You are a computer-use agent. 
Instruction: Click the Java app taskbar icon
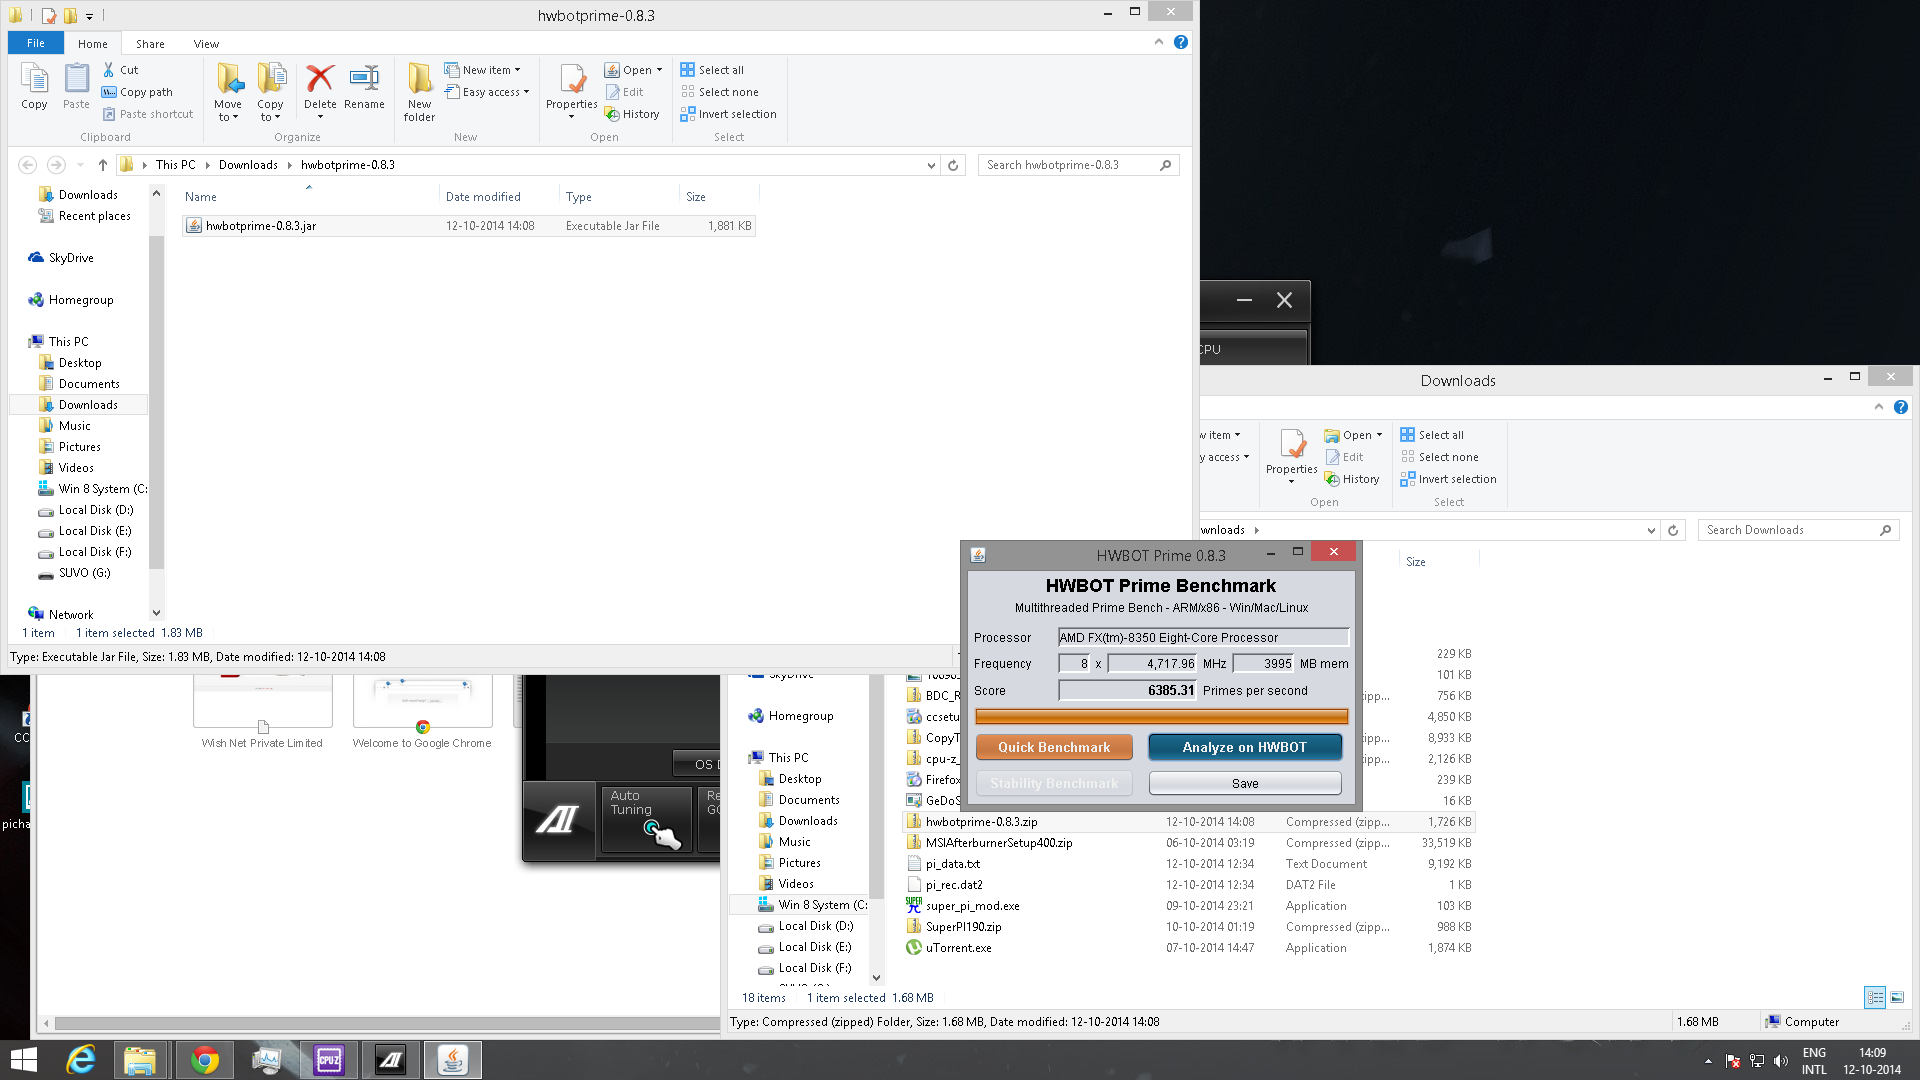[x=453, y=1060]
